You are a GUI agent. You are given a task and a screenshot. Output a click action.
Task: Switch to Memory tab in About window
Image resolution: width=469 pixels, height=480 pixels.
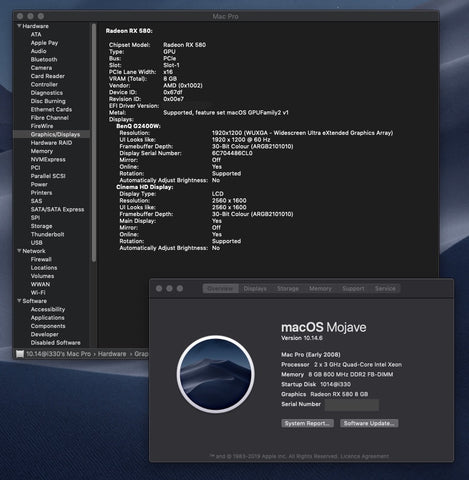pyautogui.click(x=320, y=289)
